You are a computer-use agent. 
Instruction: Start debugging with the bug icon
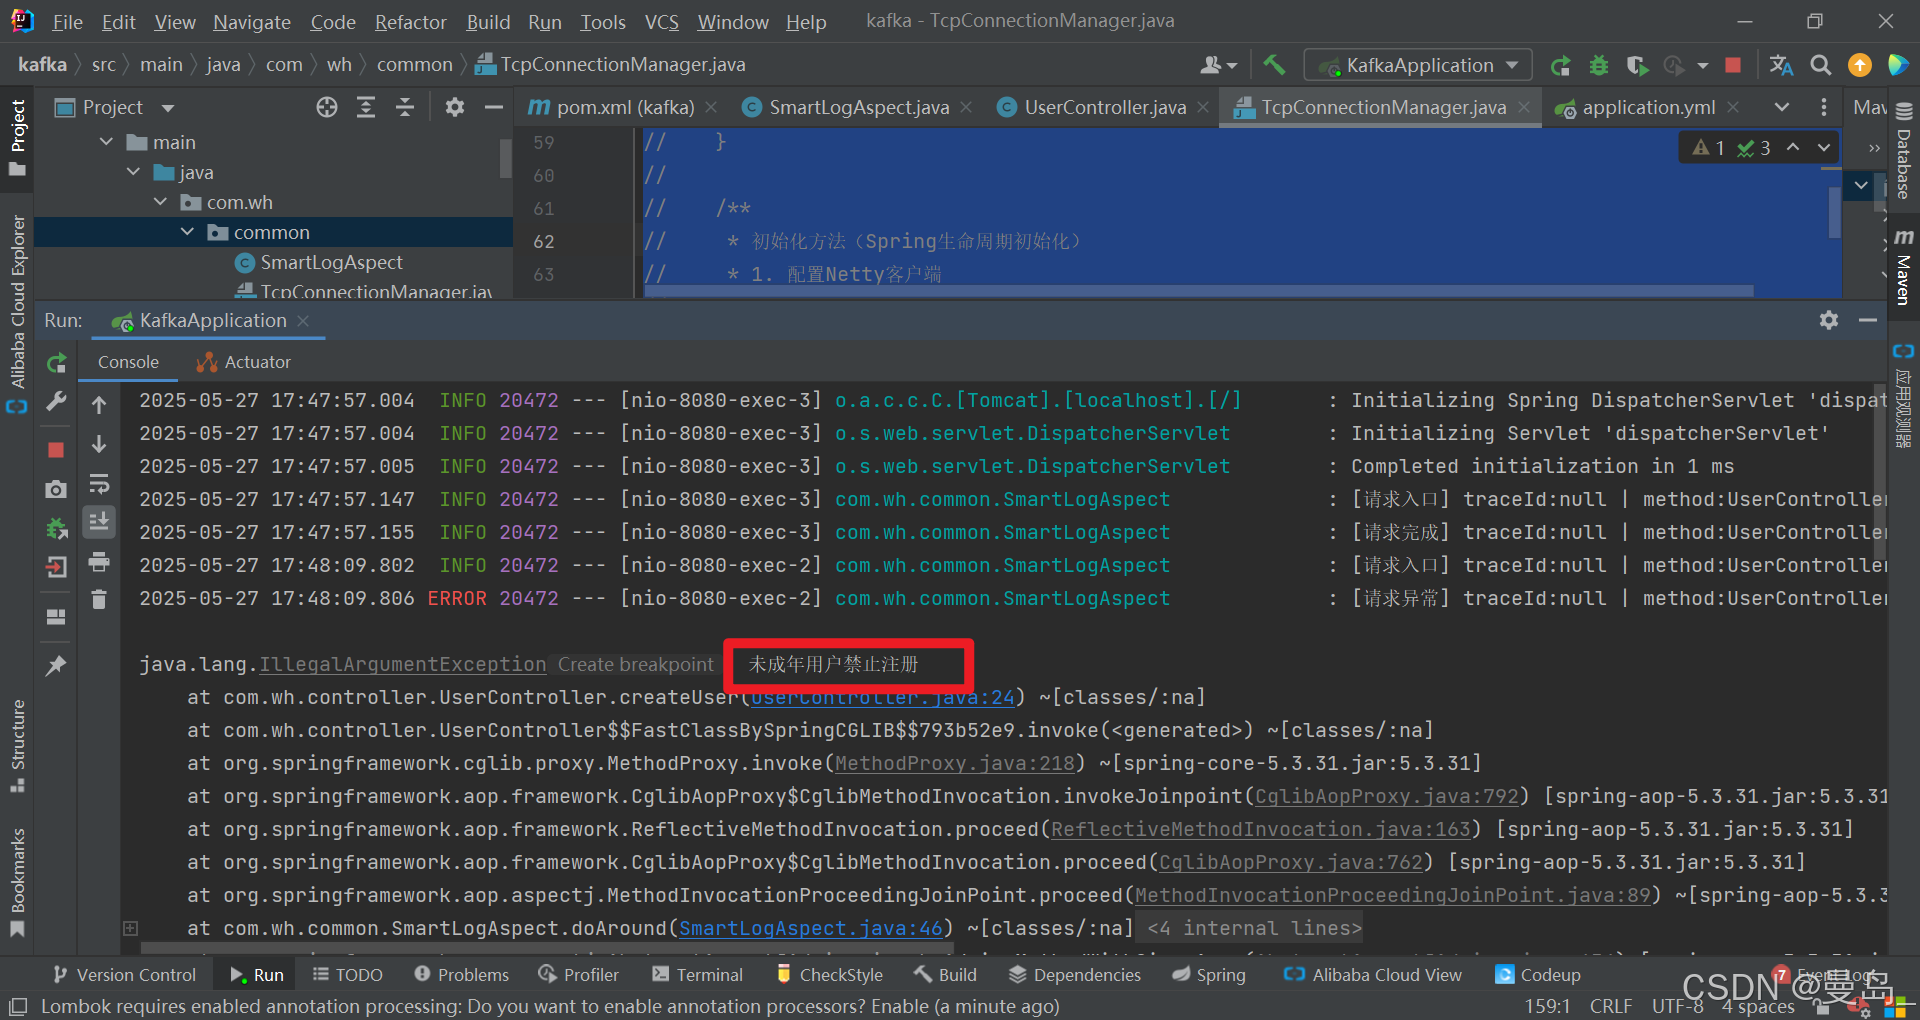(1599, 66)
